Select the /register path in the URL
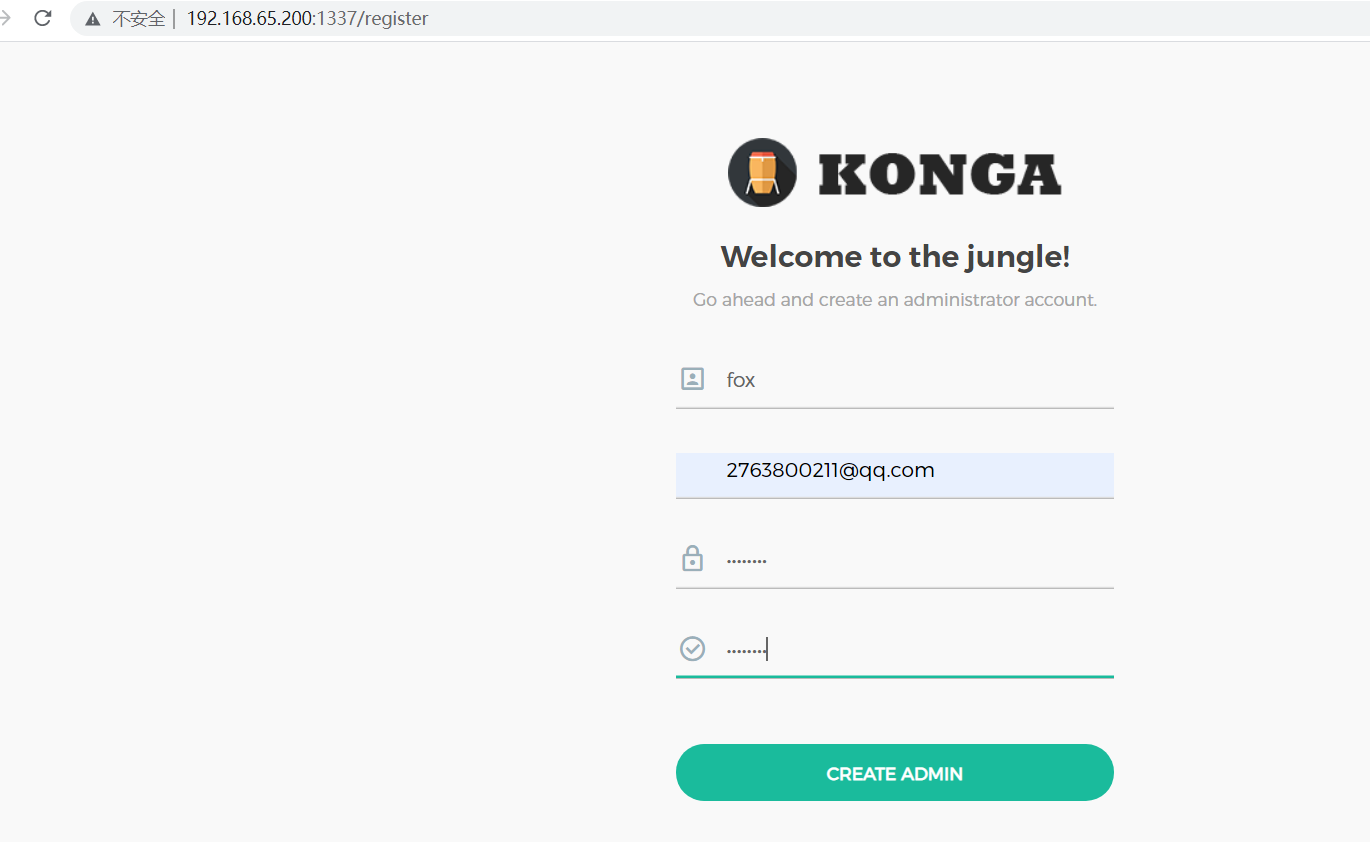Viewport: 1370px width, 842px height. click(396, 19)
